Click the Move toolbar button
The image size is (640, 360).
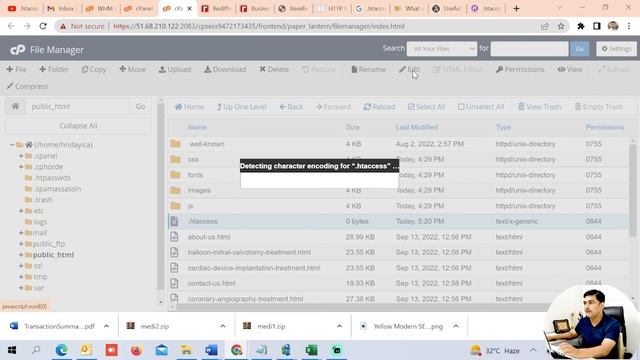[x=133, y=69]
